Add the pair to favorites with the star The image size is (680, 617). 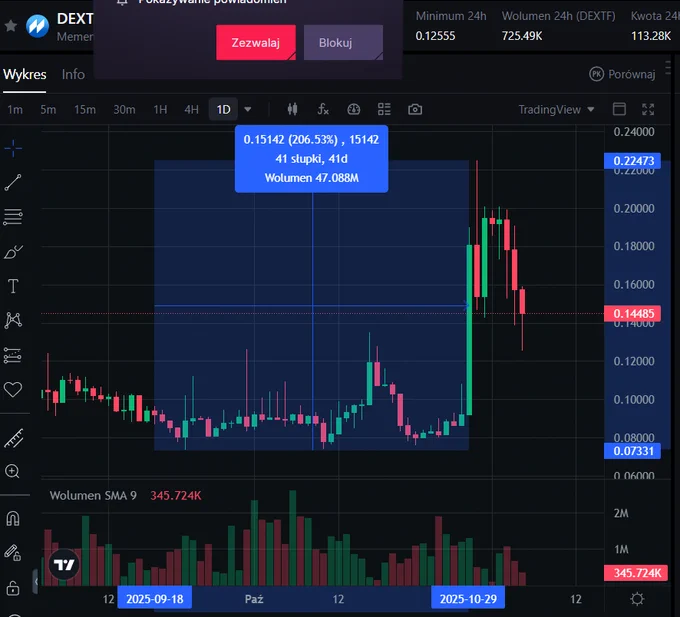tap(11, 26)
